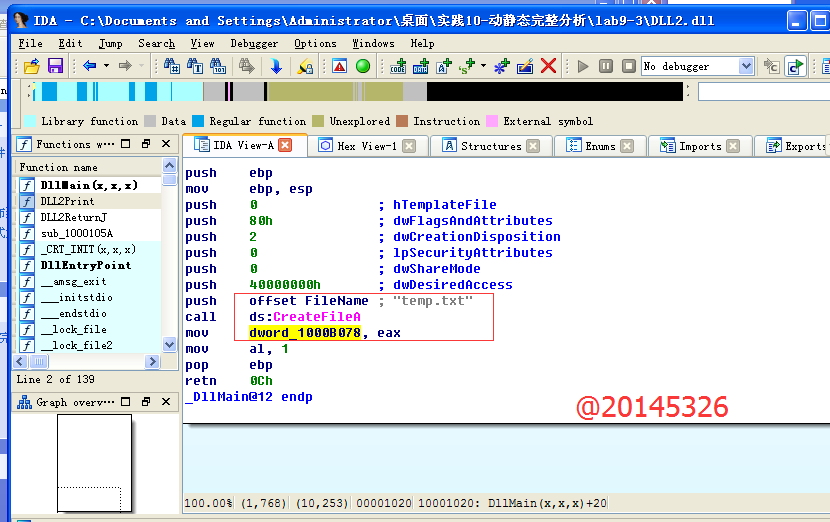Click the Jump back arrow icon
Screen dimensions: 830x522
(x=89, y=66)
